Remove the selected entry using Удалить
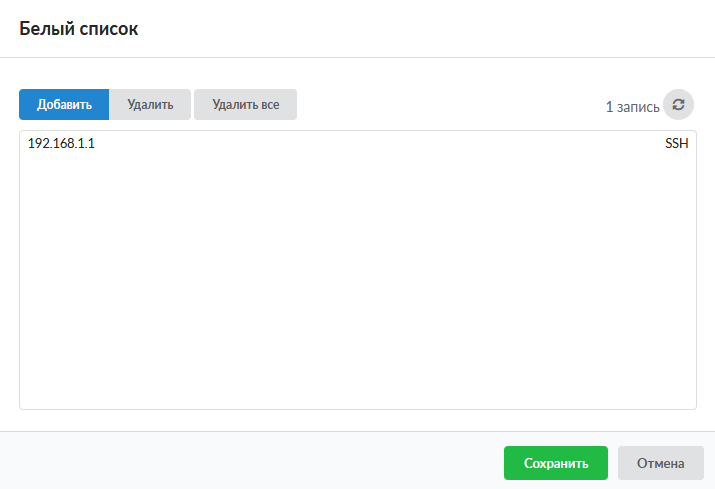 point(150,105)
